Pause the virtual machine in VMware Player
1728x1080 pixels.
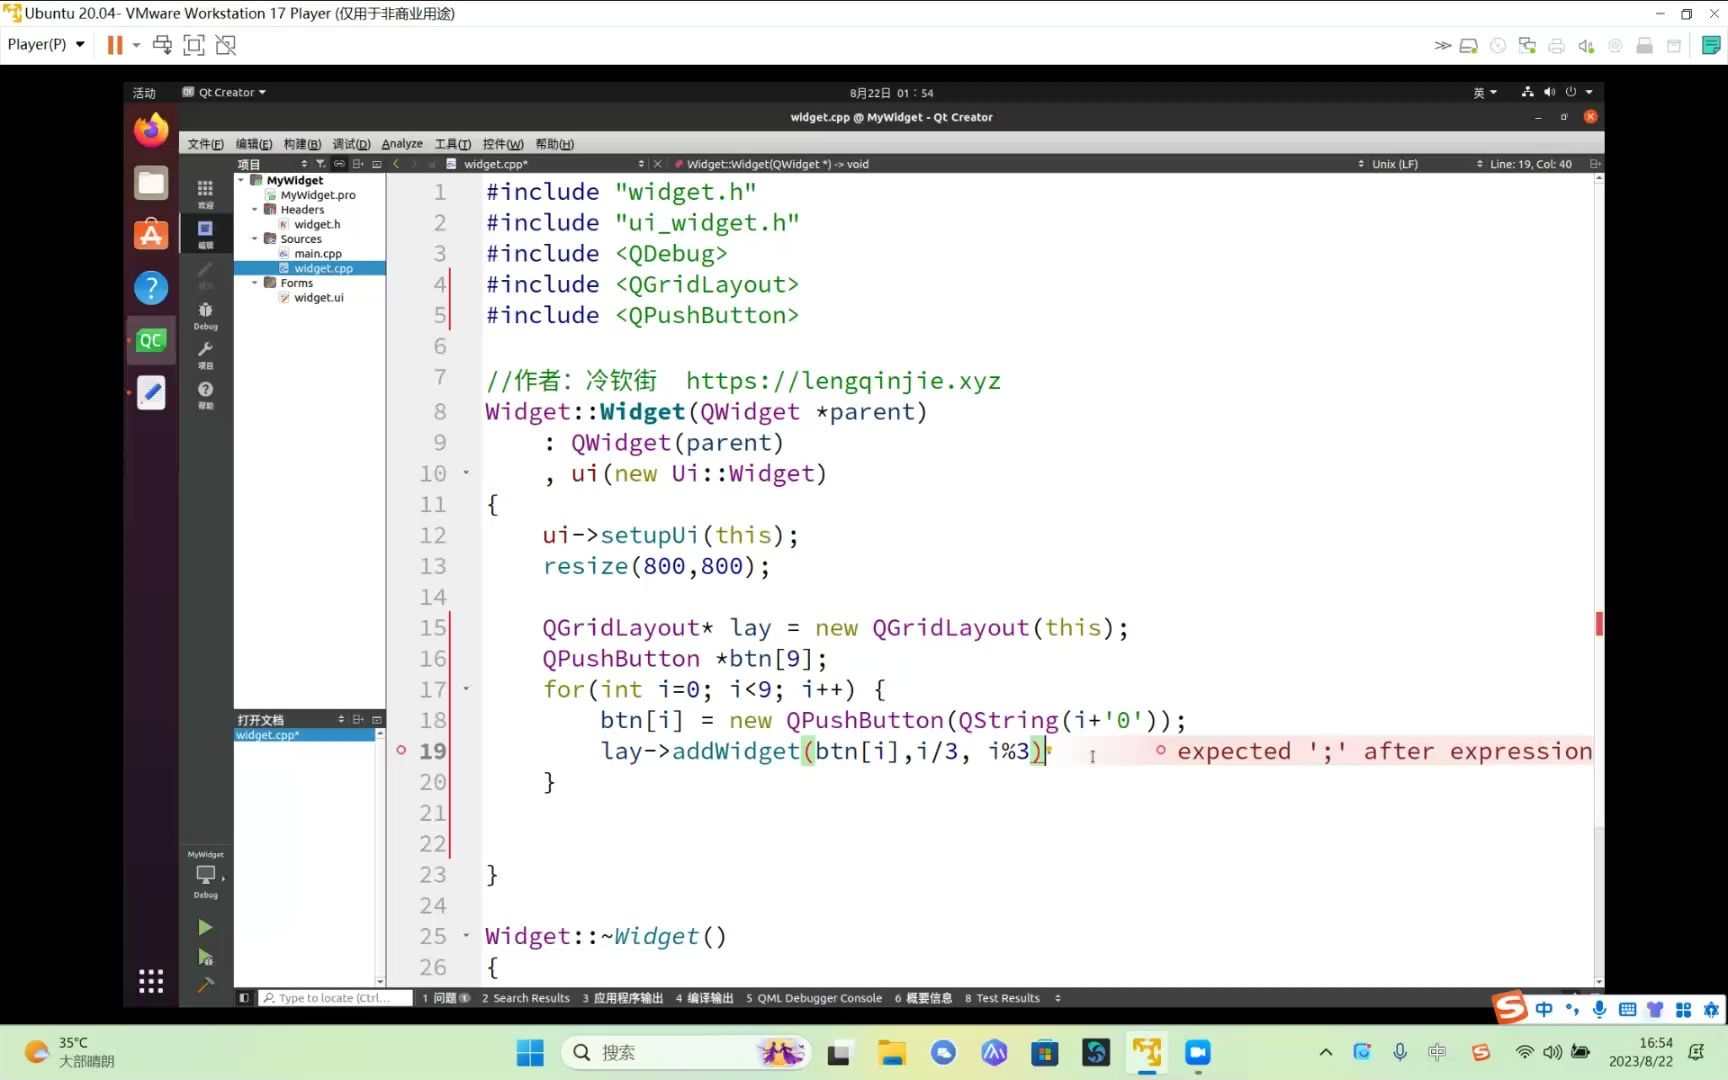tap(115, 45)
